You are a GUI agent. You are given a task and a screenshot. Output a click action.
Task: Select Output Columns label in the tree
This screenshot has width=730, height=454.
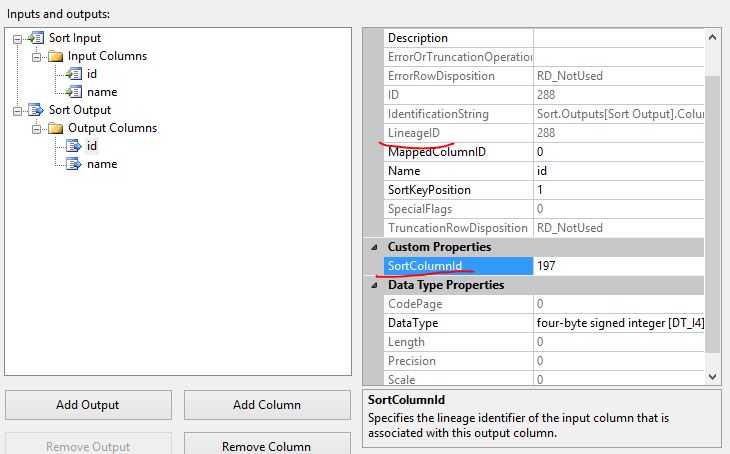(x=113, y=128)
